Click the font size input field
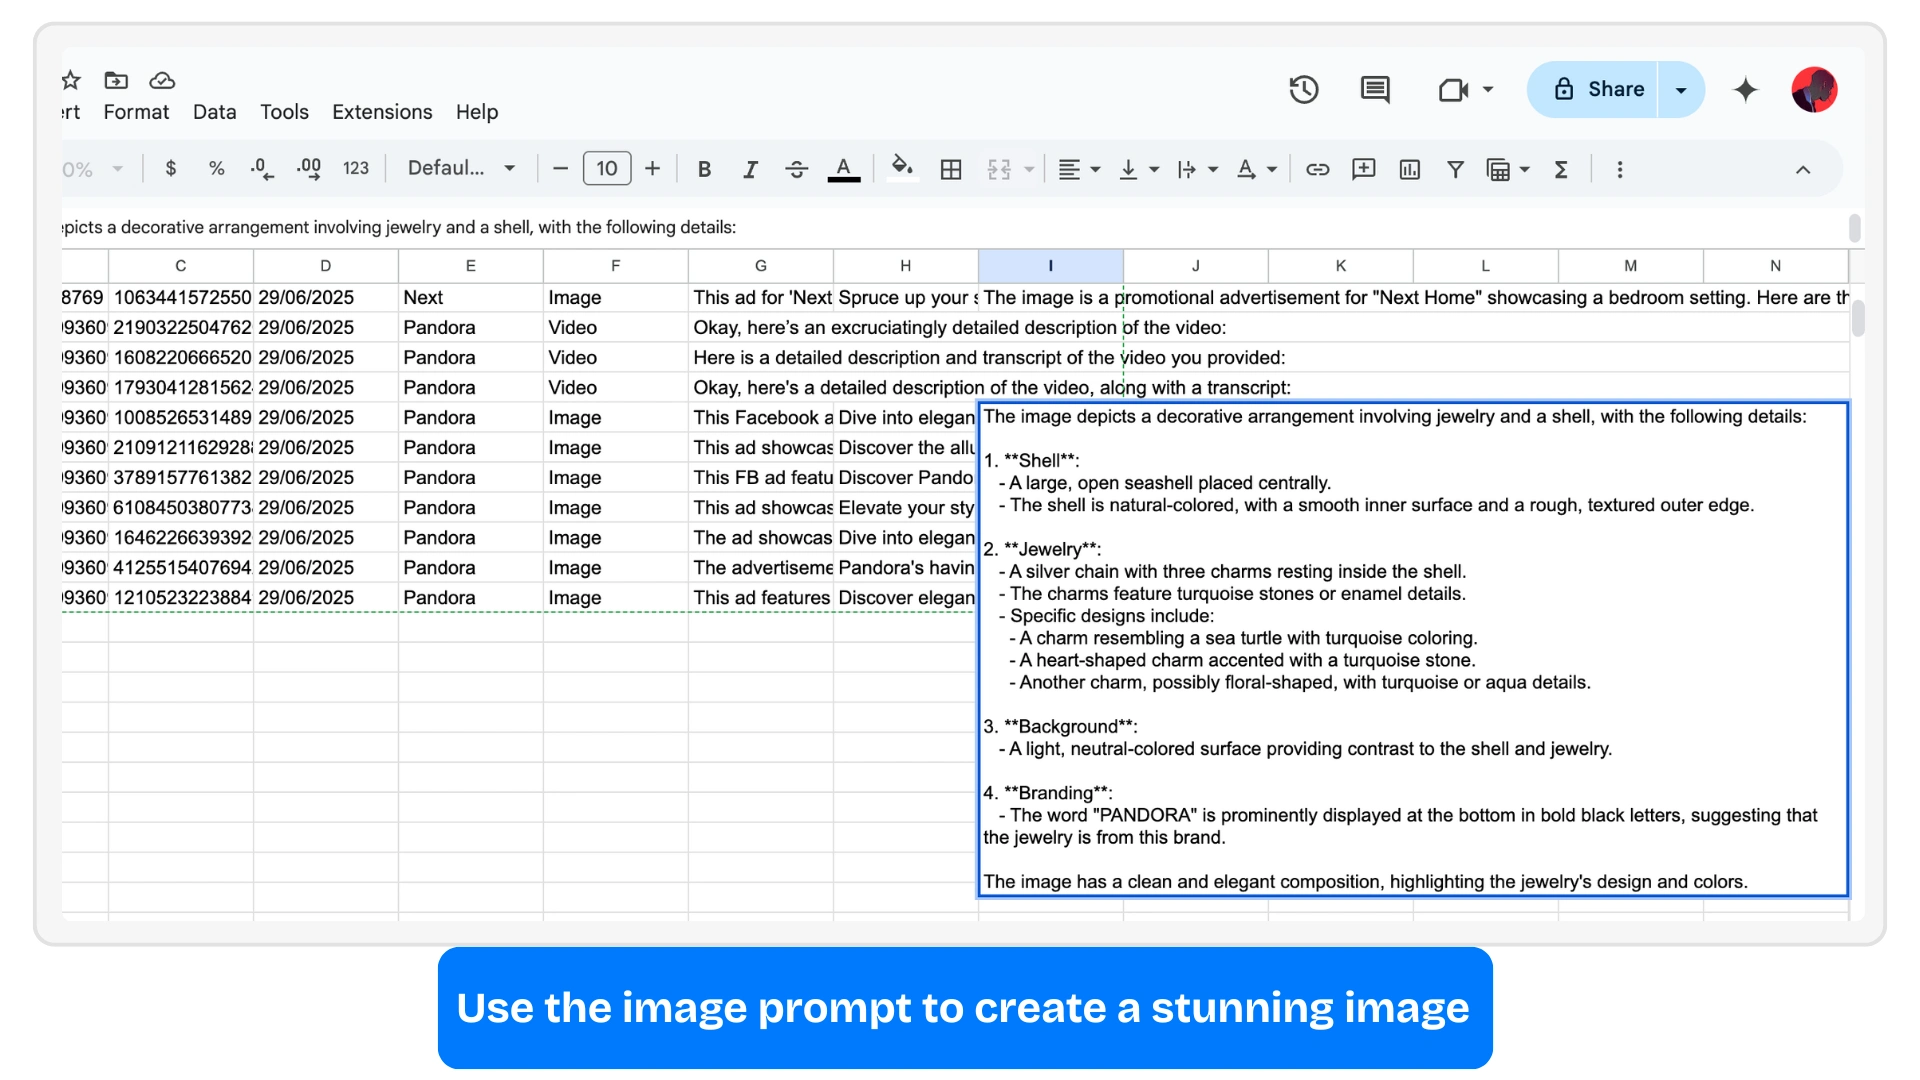 pyautogui.click(x=607, y=168)
